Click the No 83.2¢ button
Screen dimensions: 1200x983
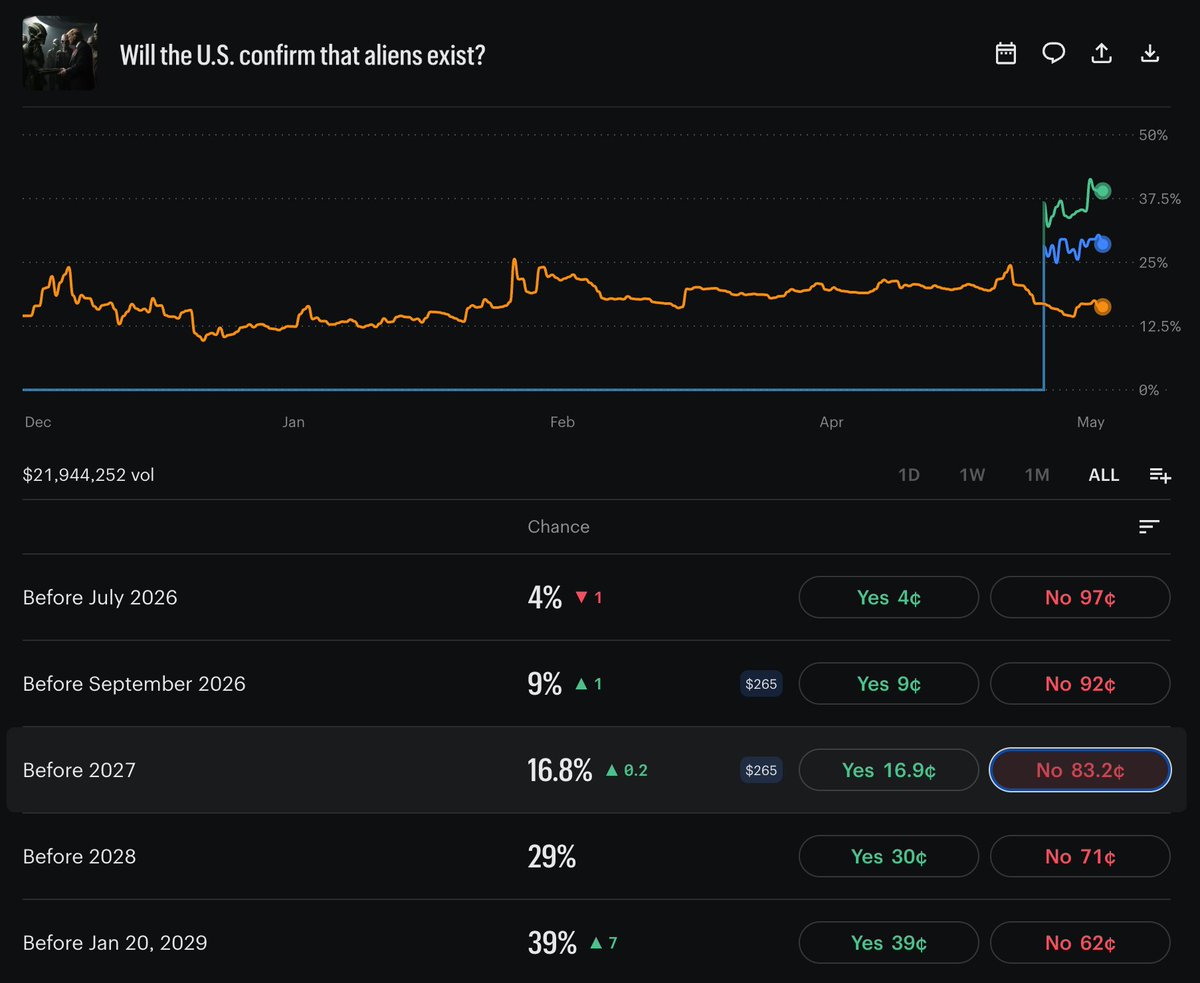[1080, 770]
